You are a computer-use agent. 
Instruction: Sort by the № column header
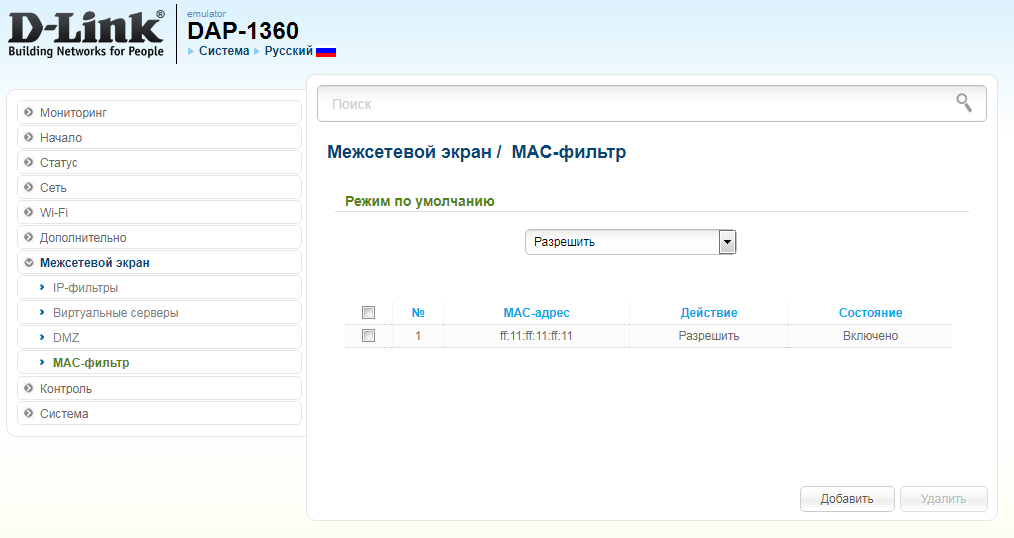[x=418, y=312]
